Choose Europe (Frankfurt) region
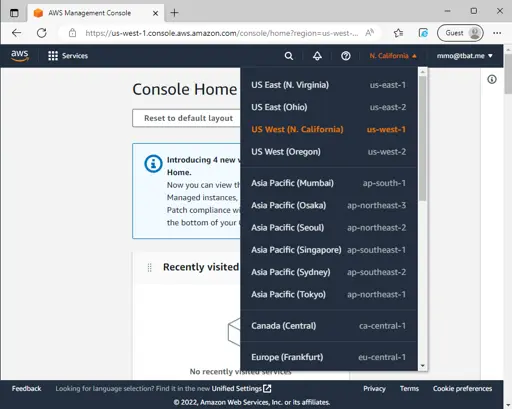Image resolution: width=512 pixels, height=409 pixels. pos(329,357)
